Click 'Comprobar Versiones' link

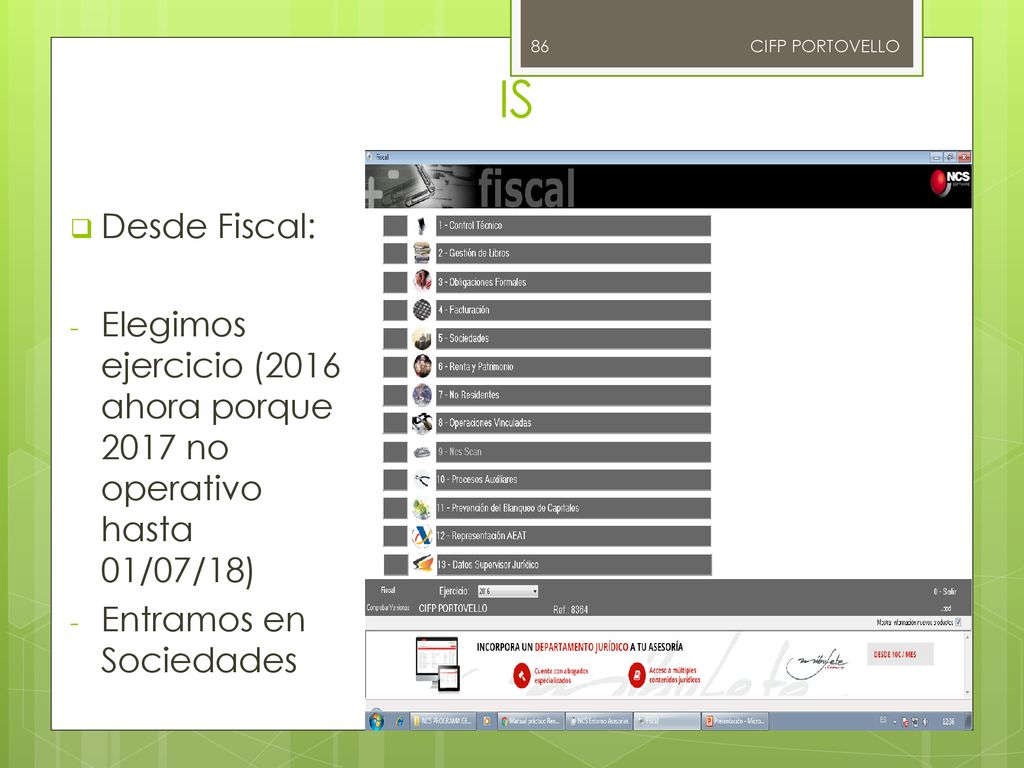[388, 608]
